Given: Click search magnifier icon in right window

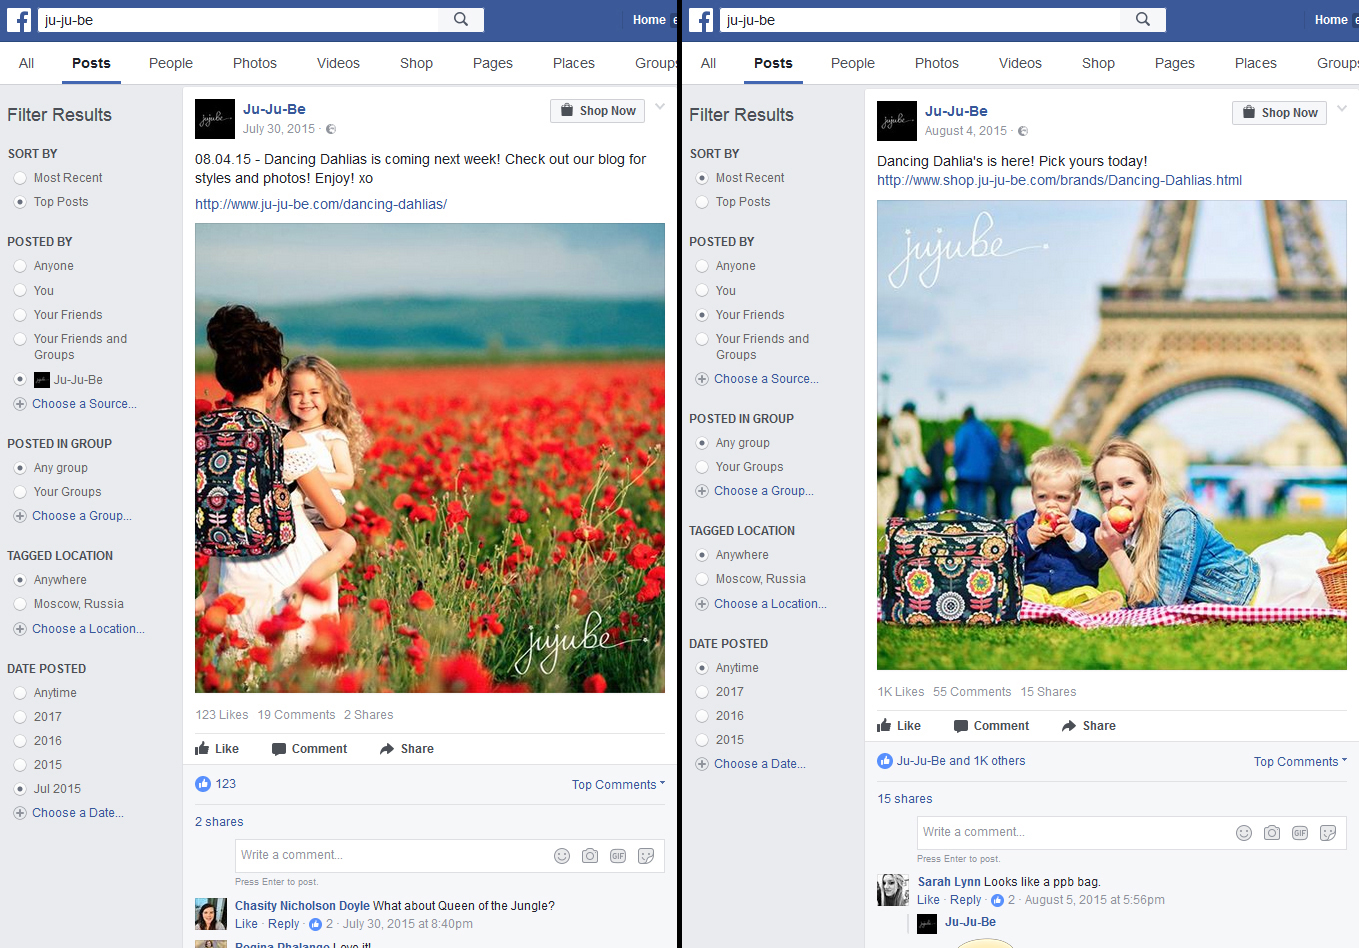Looking at the screenshot, I should [x=1143, y=19].
